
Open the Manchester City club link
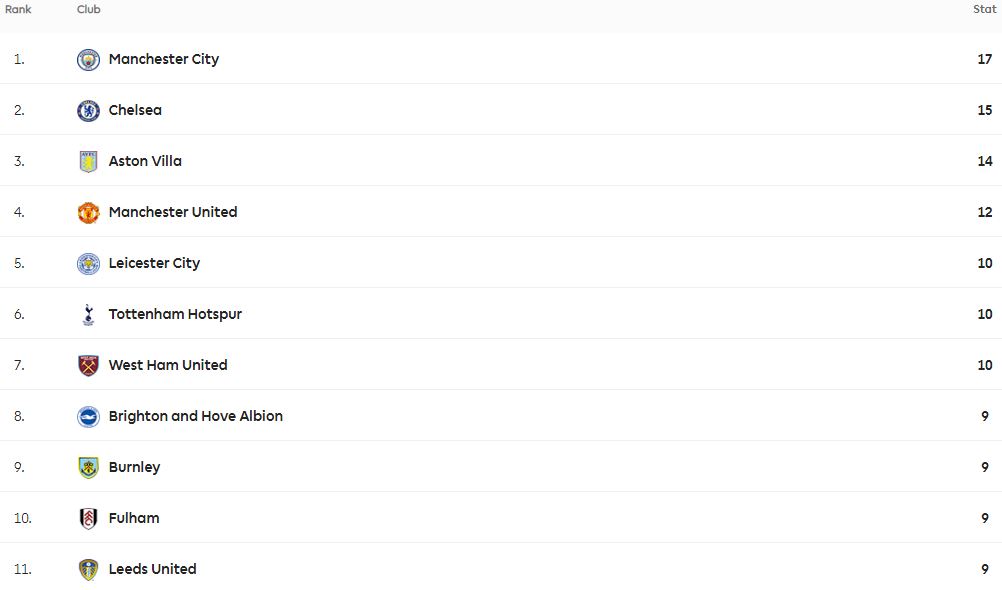[164, 59]
